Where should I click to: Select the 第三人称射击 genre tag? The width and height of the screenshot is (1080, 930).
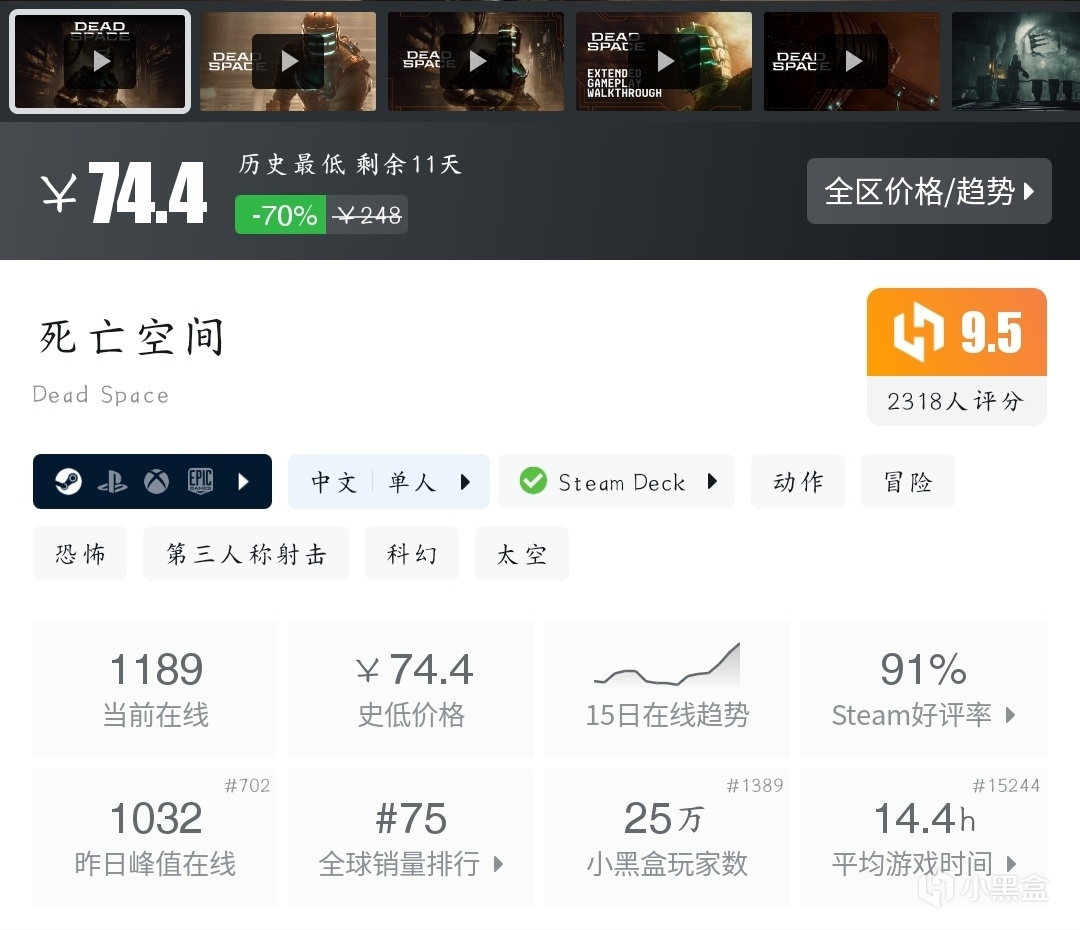point(246,553)
